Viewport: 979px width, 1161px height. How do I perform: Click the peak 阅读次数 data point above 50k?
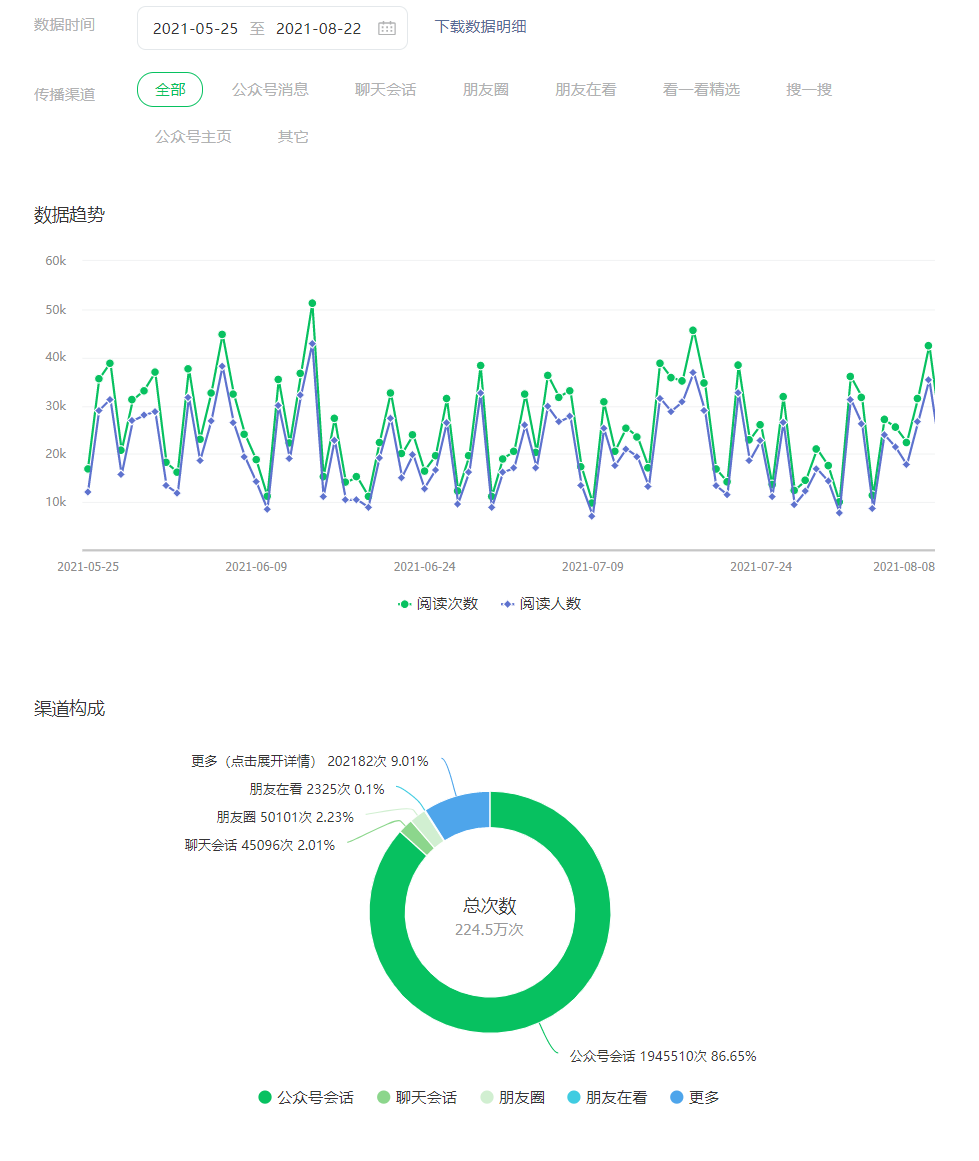312,303
